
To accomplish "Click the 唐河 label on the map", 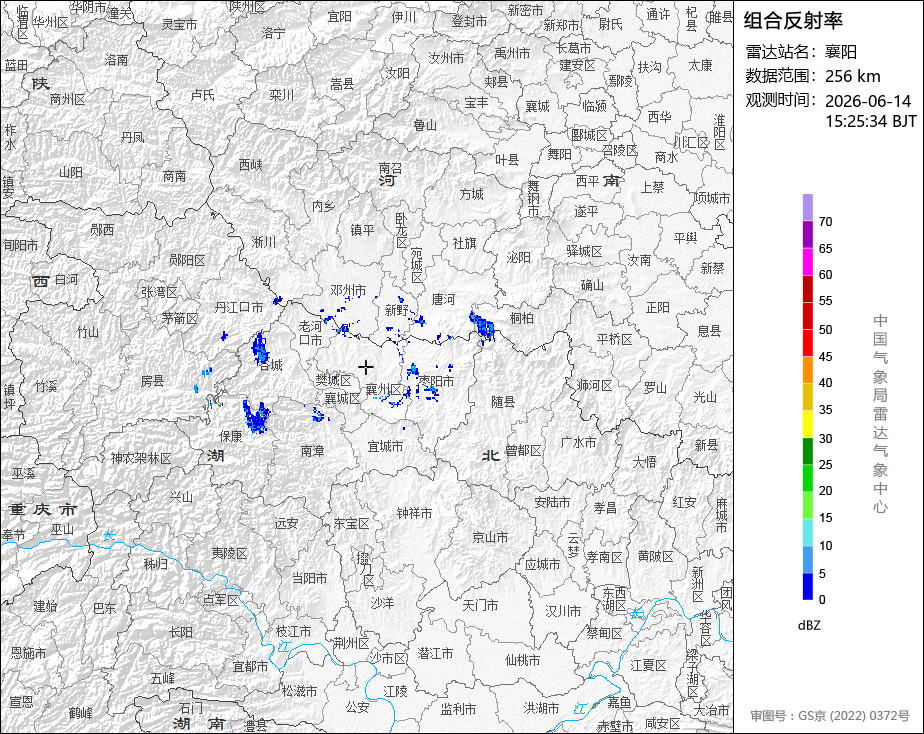I will click(443, 299).
